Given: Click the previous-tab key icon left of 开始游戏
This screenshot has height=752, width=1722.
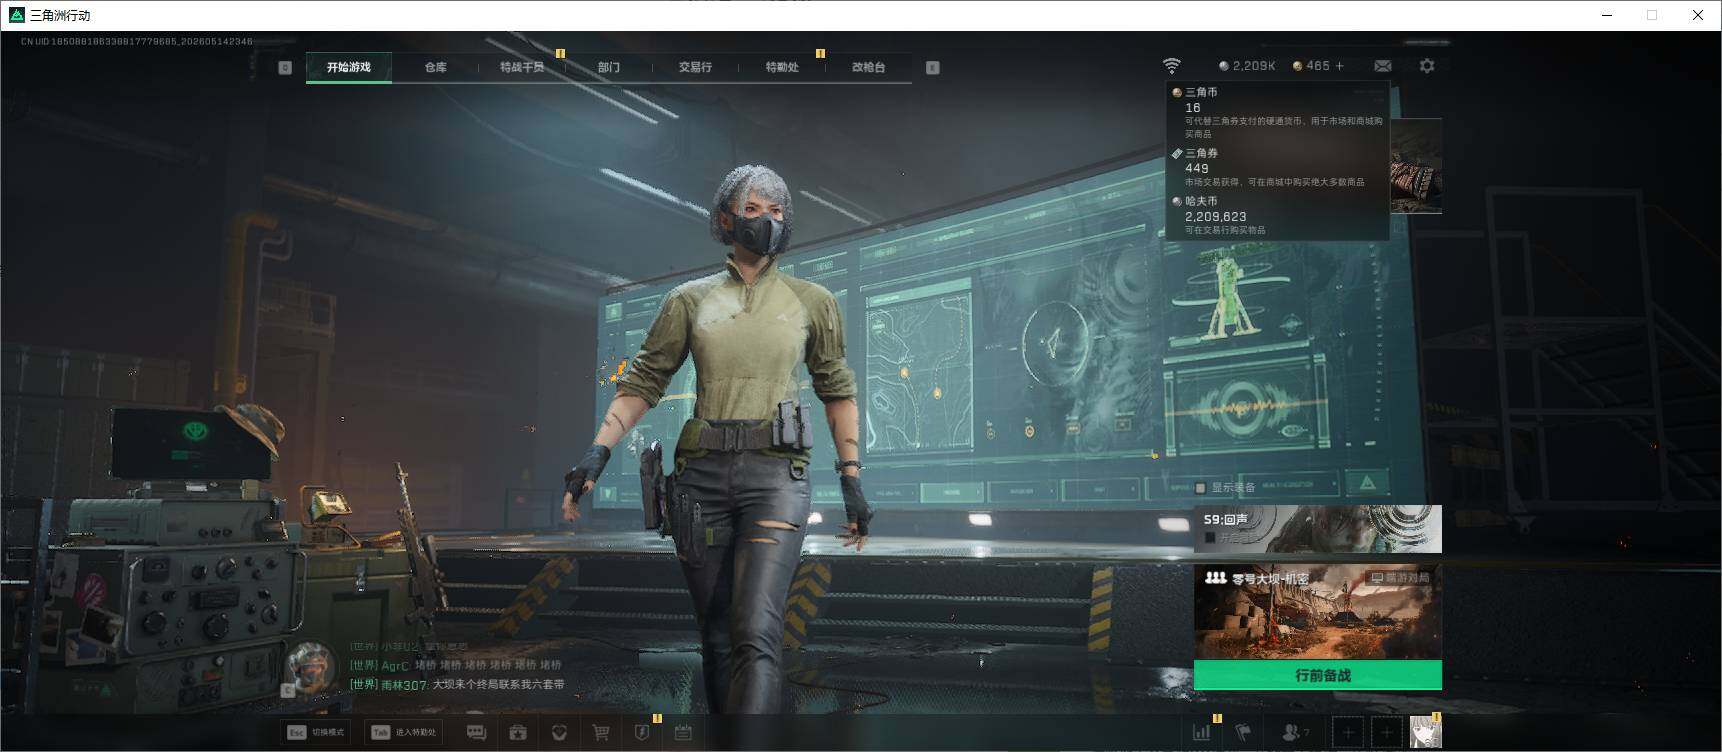Looking at the screenshot, I should [x=285, y=67].
